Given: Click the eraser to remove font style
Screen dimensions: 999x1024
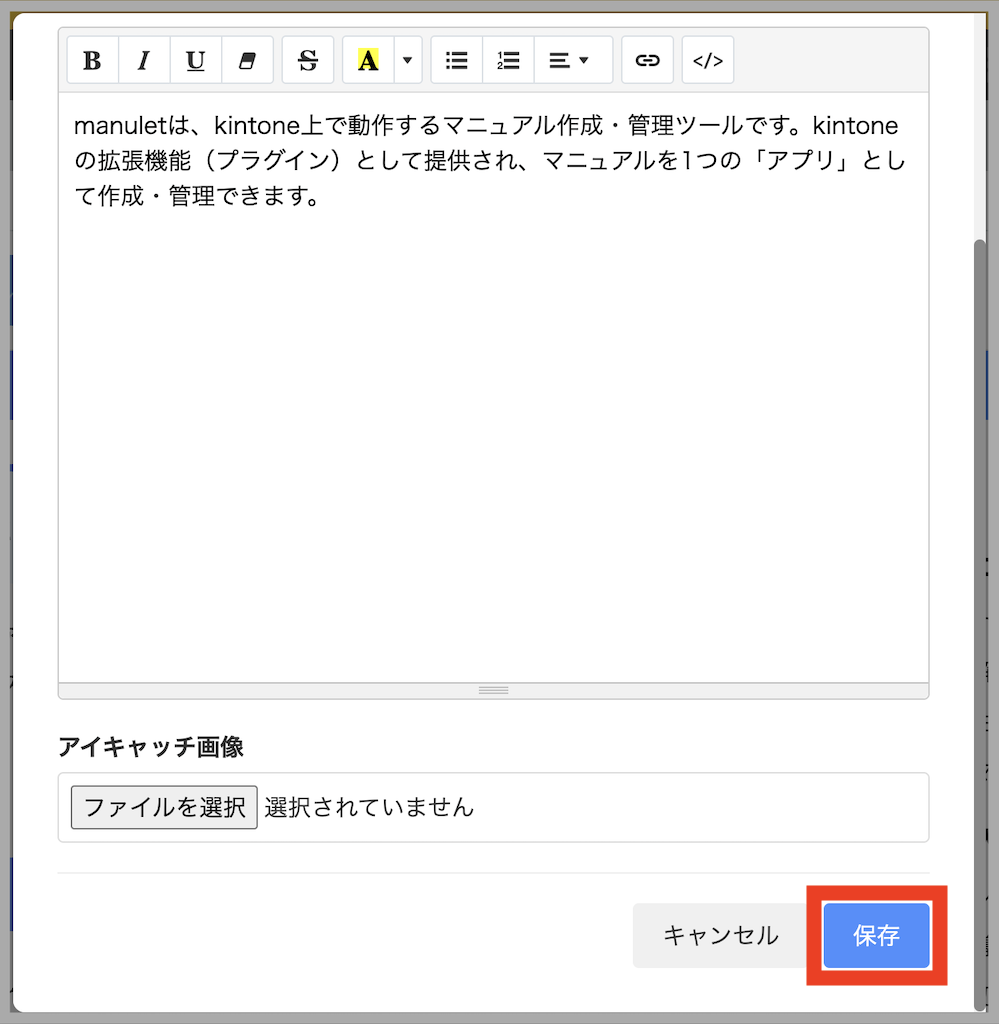Looking at the screenshot, I should point(247,60).
